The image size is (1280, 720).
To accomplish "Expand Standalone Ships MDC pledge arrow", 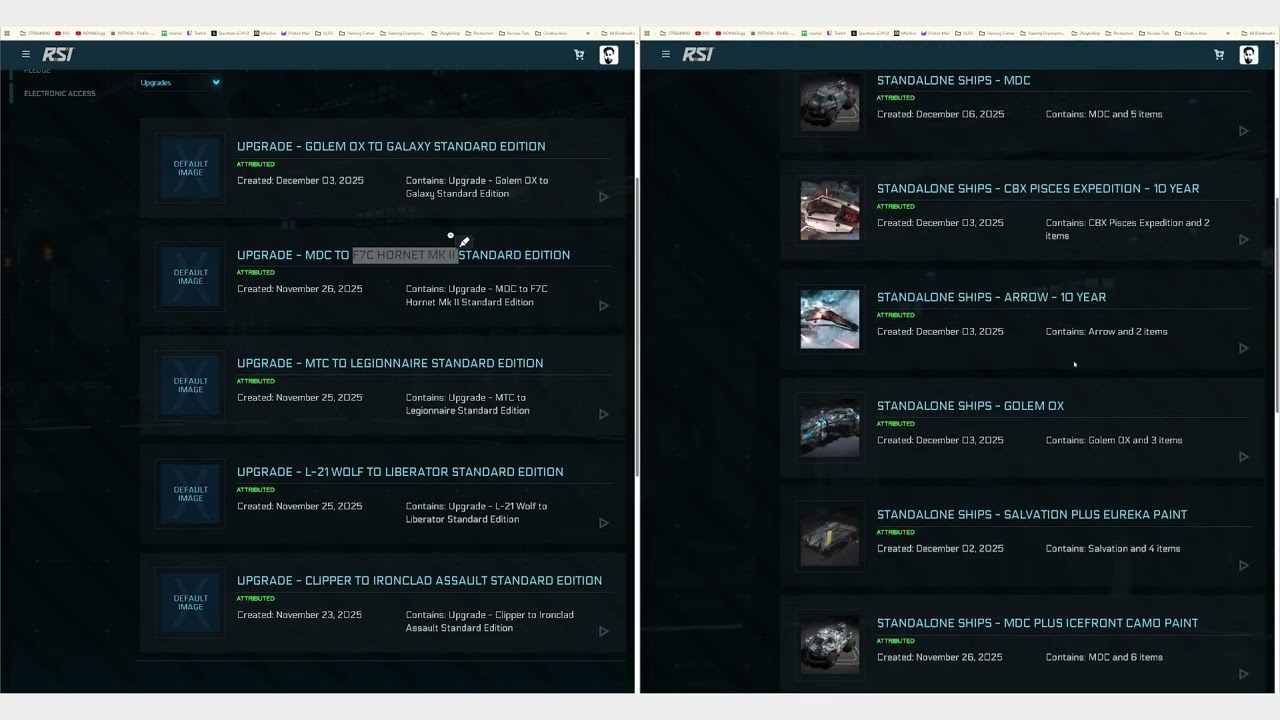I will [x=1243, y=131].
